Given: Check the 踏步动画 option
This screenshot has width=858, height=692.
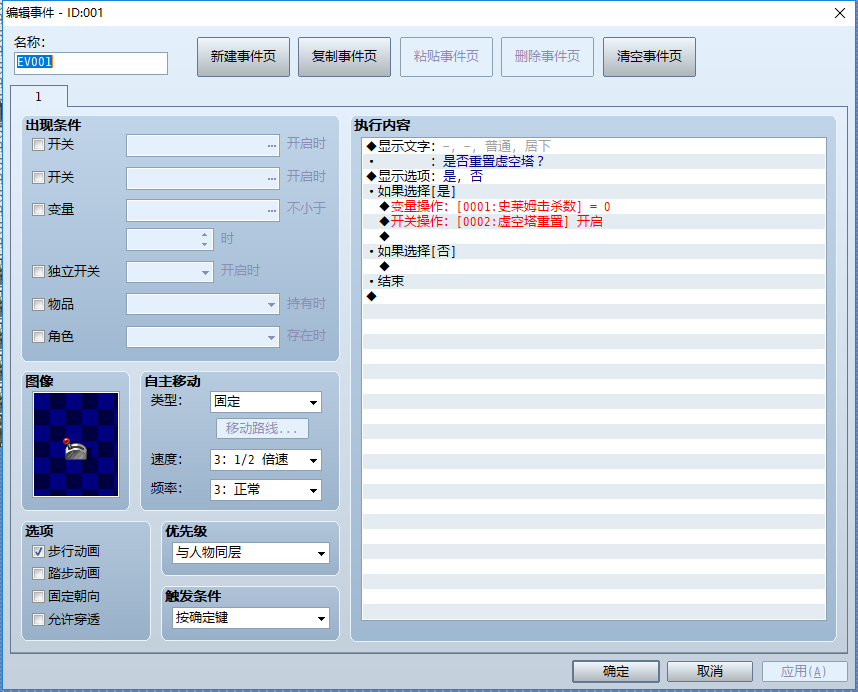Looking at the screenshot, I should point(38,574).
